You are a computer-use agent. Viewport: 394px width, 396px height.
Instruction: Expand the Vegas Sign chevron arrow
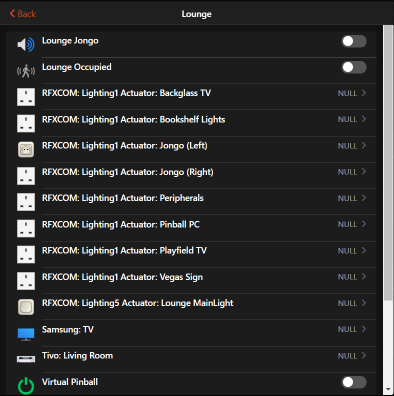pyautogui.click(x=364, y=276)
